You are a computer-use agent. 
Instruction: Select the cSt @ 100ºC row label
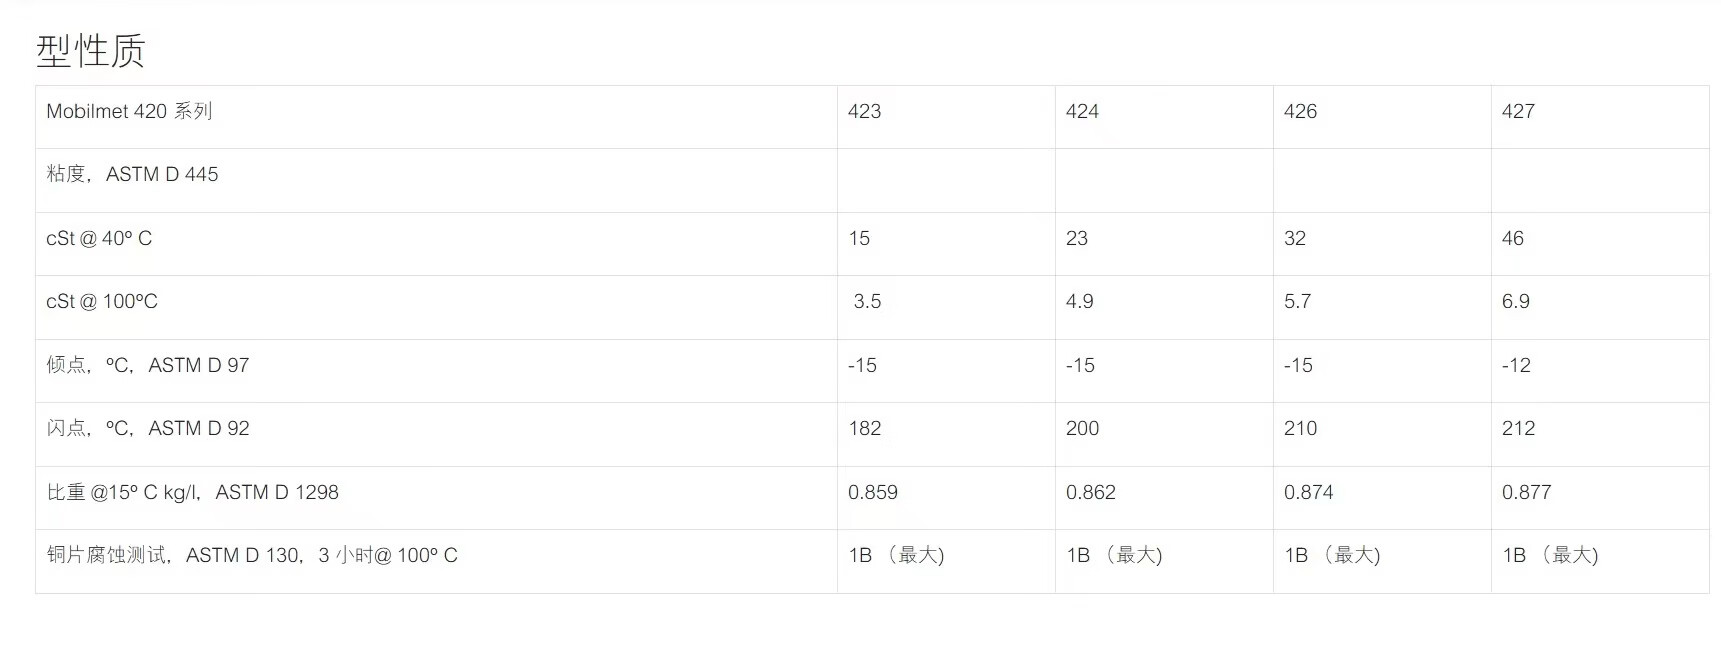point(102,301)
